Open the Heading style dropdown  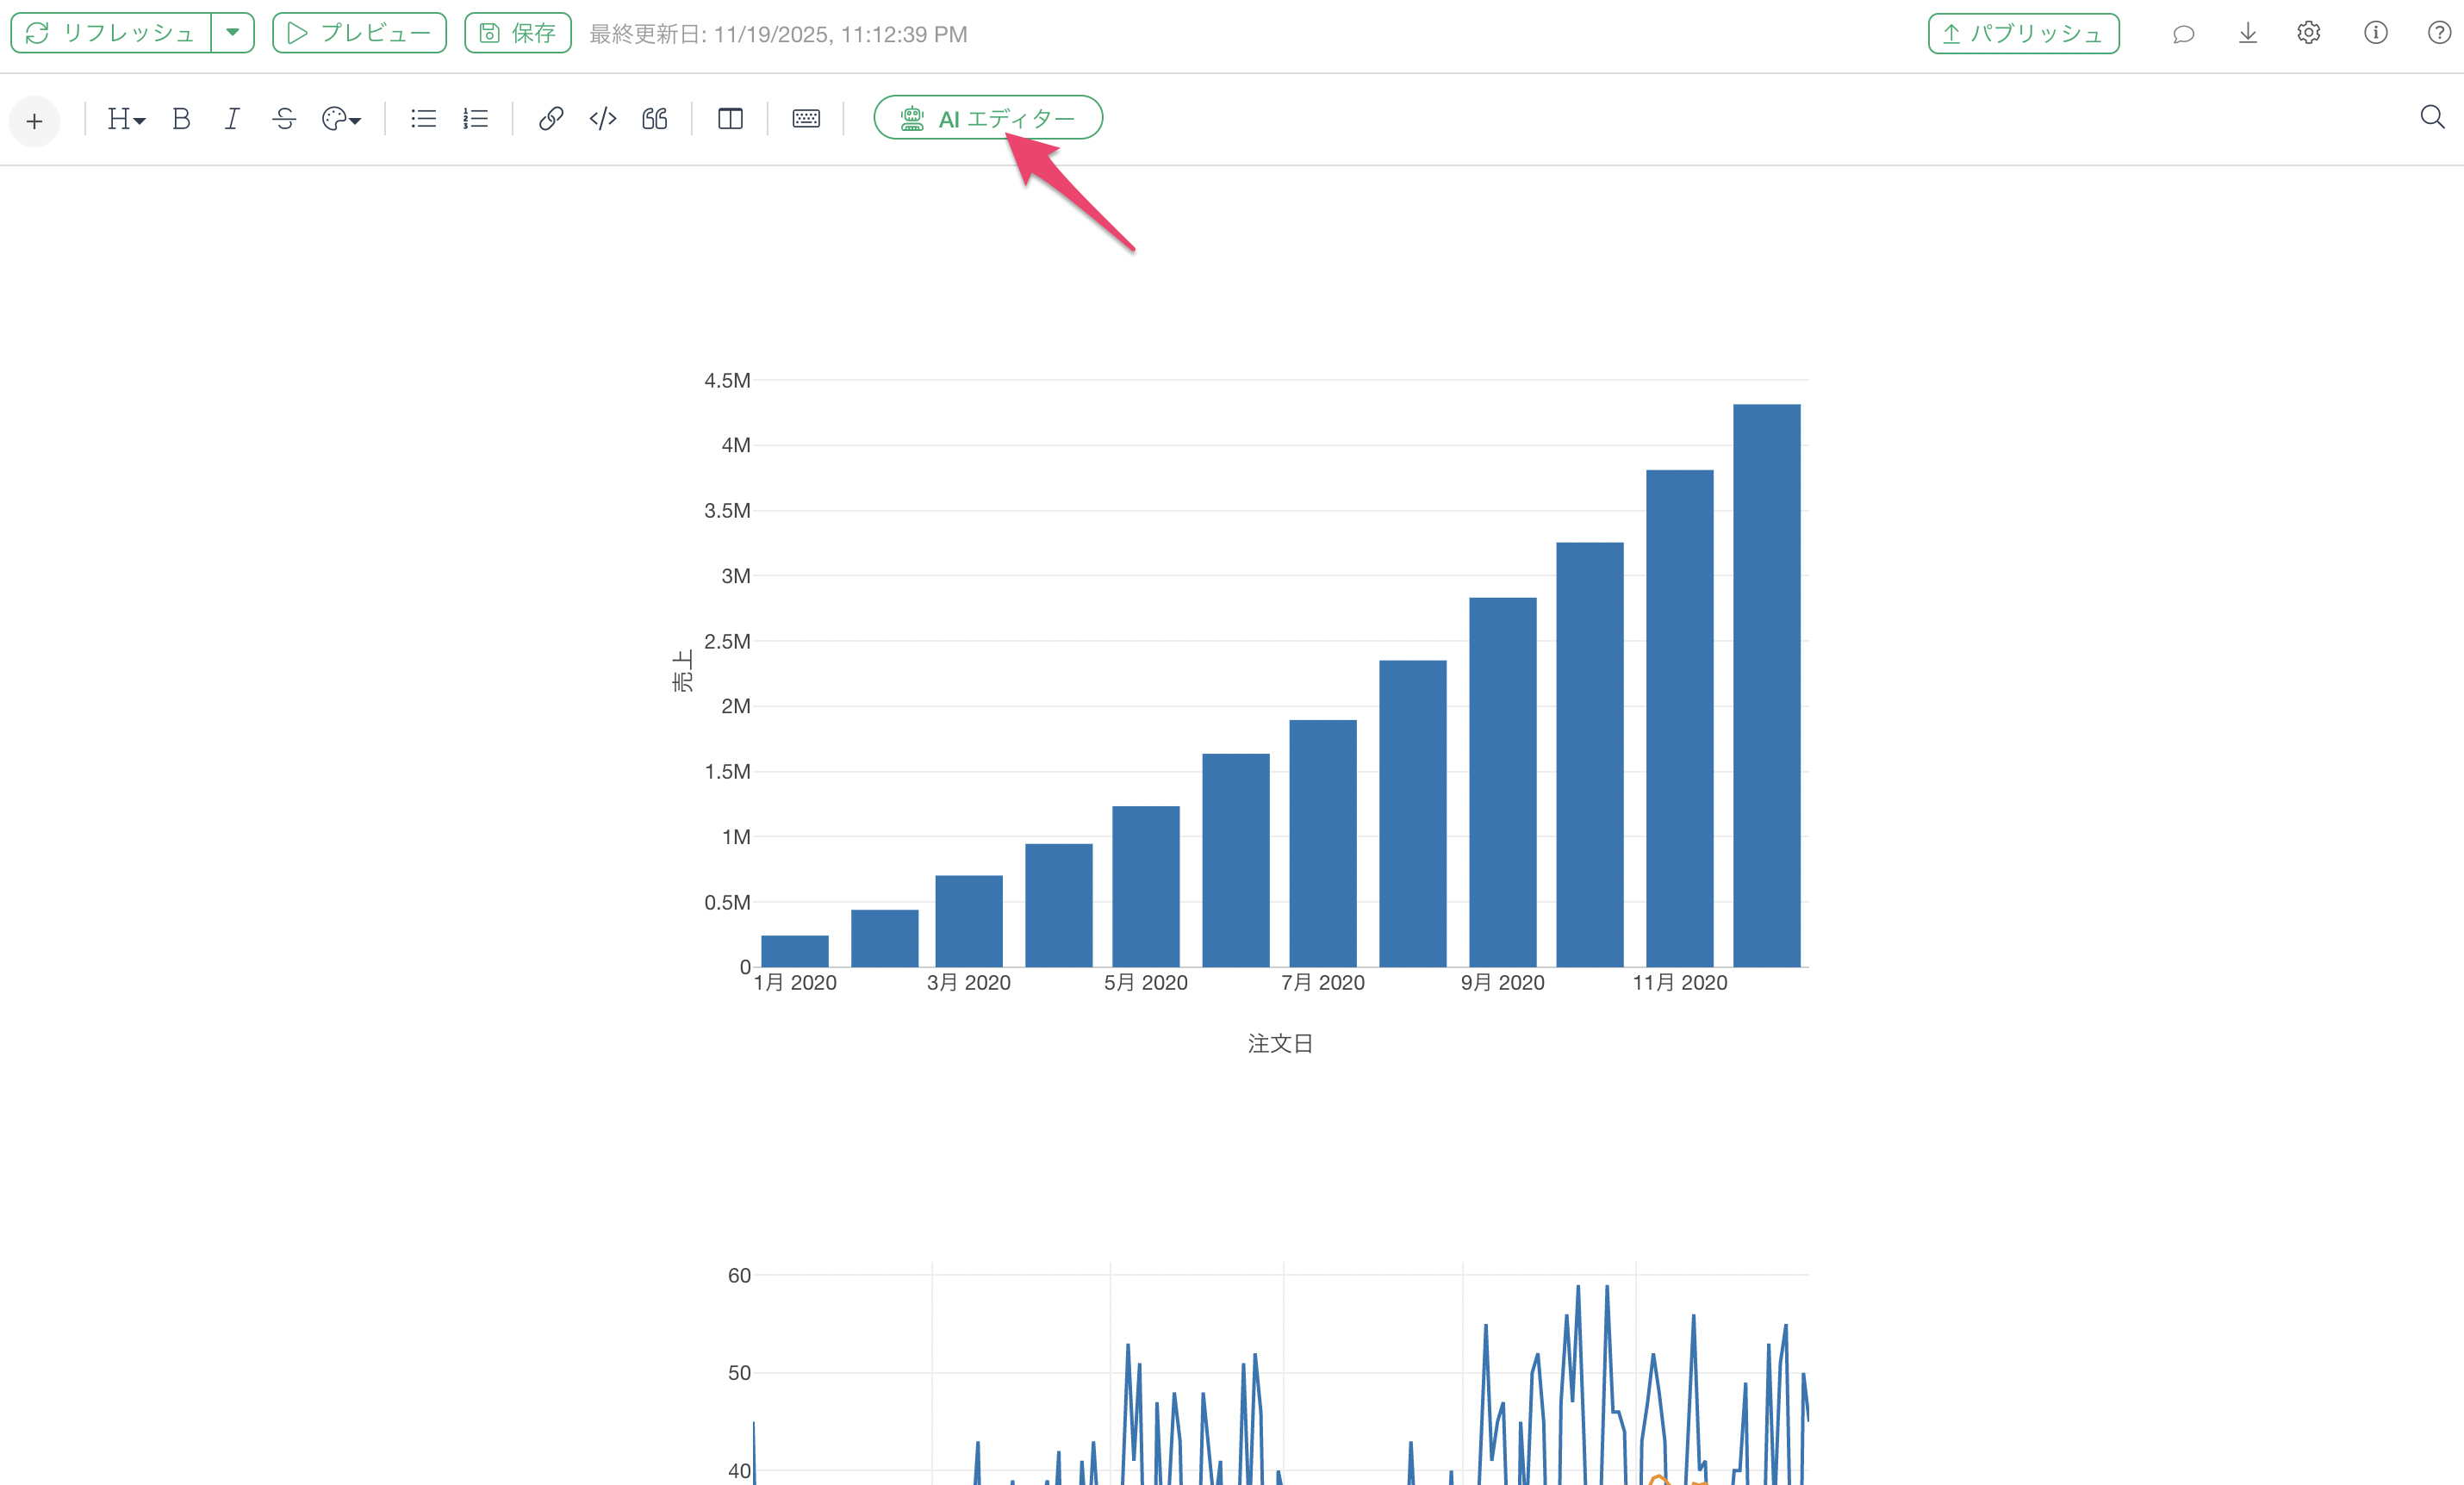pyautogui.click(x=126, y=119)
